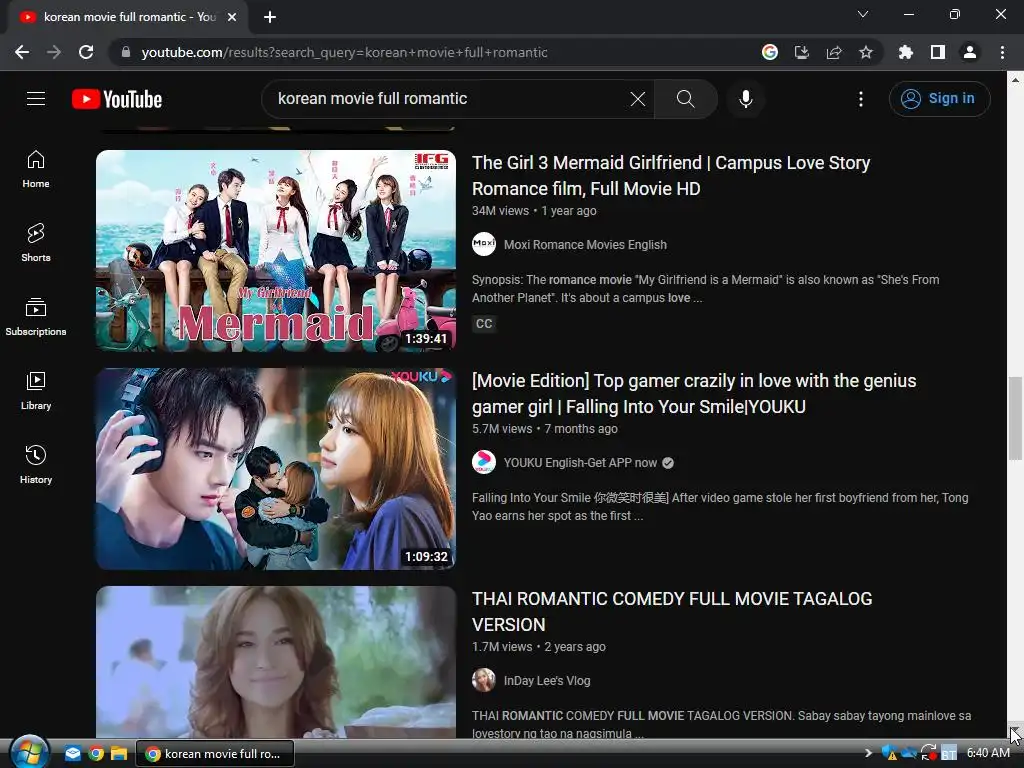Go to Home in sidebar
Image resolution: width=1024 pixels, height=768 pixels.
36,168
